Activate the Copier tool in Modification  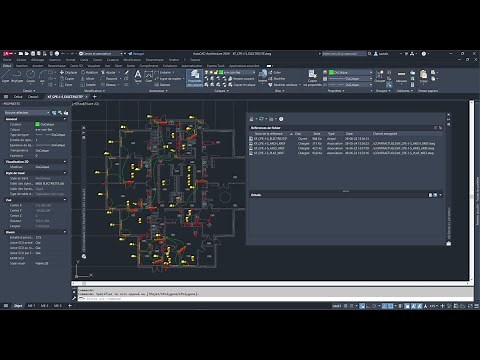(67, 79)
